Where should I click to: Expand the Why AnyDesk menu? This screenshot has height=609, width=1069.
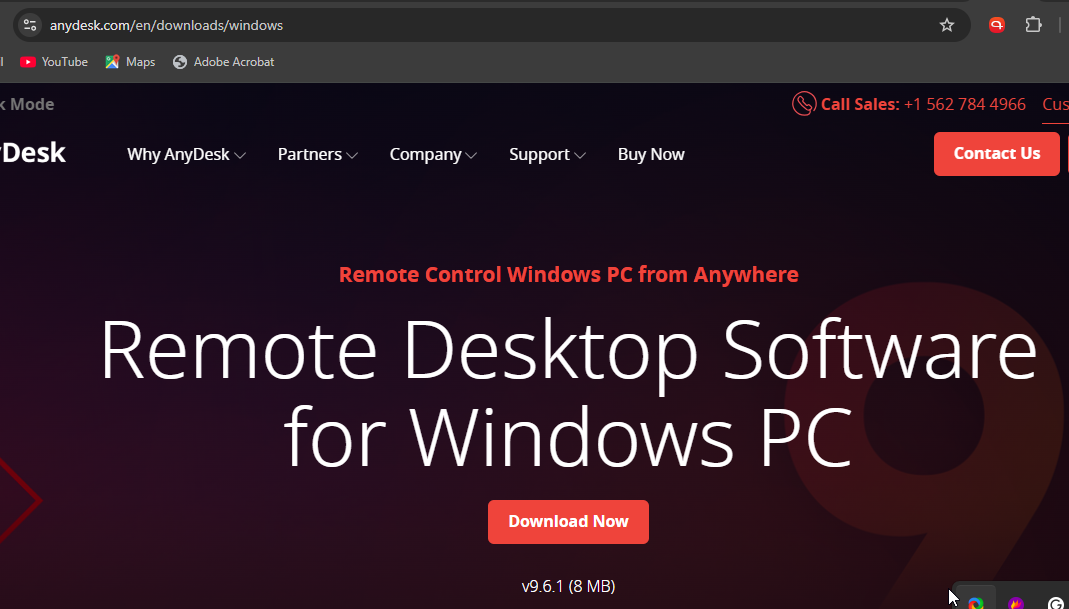tap(186, 154)
